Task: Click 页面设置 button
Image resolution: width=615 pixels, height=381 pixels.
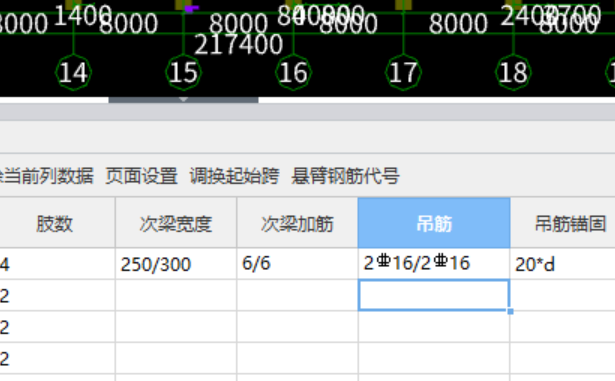Action: pyautogui.click(x=141, y=176)
